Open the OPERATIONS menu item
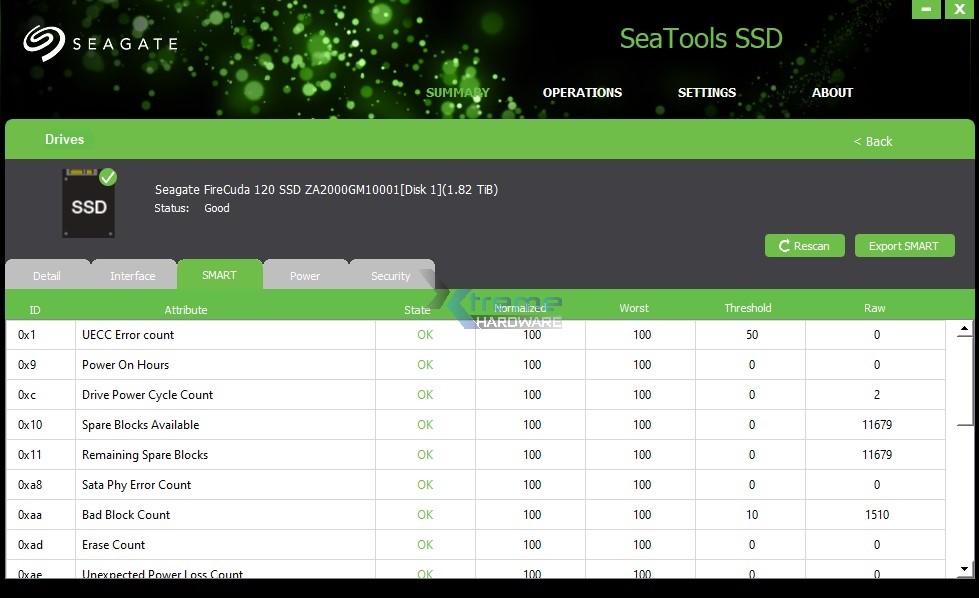 [x=582, y=92]
